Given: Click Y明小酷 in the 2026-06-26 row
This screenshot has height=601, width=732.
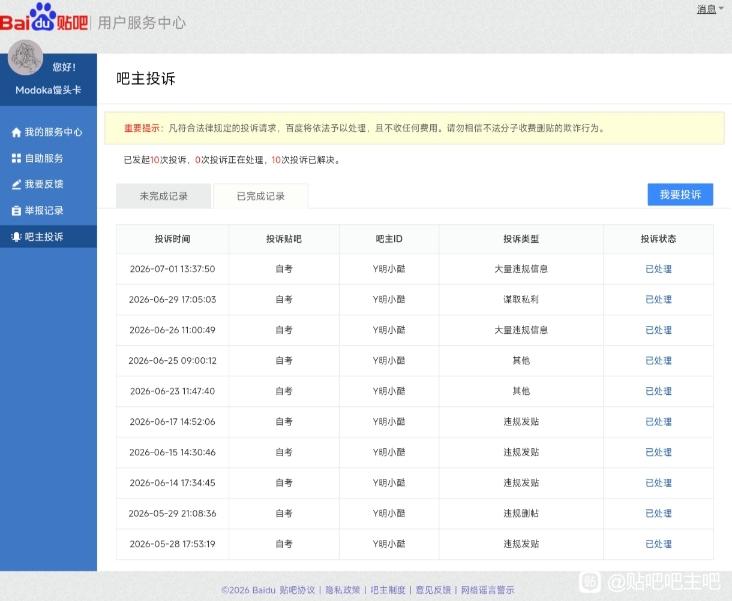Looking at the screenshot, I should pos(389,330).
